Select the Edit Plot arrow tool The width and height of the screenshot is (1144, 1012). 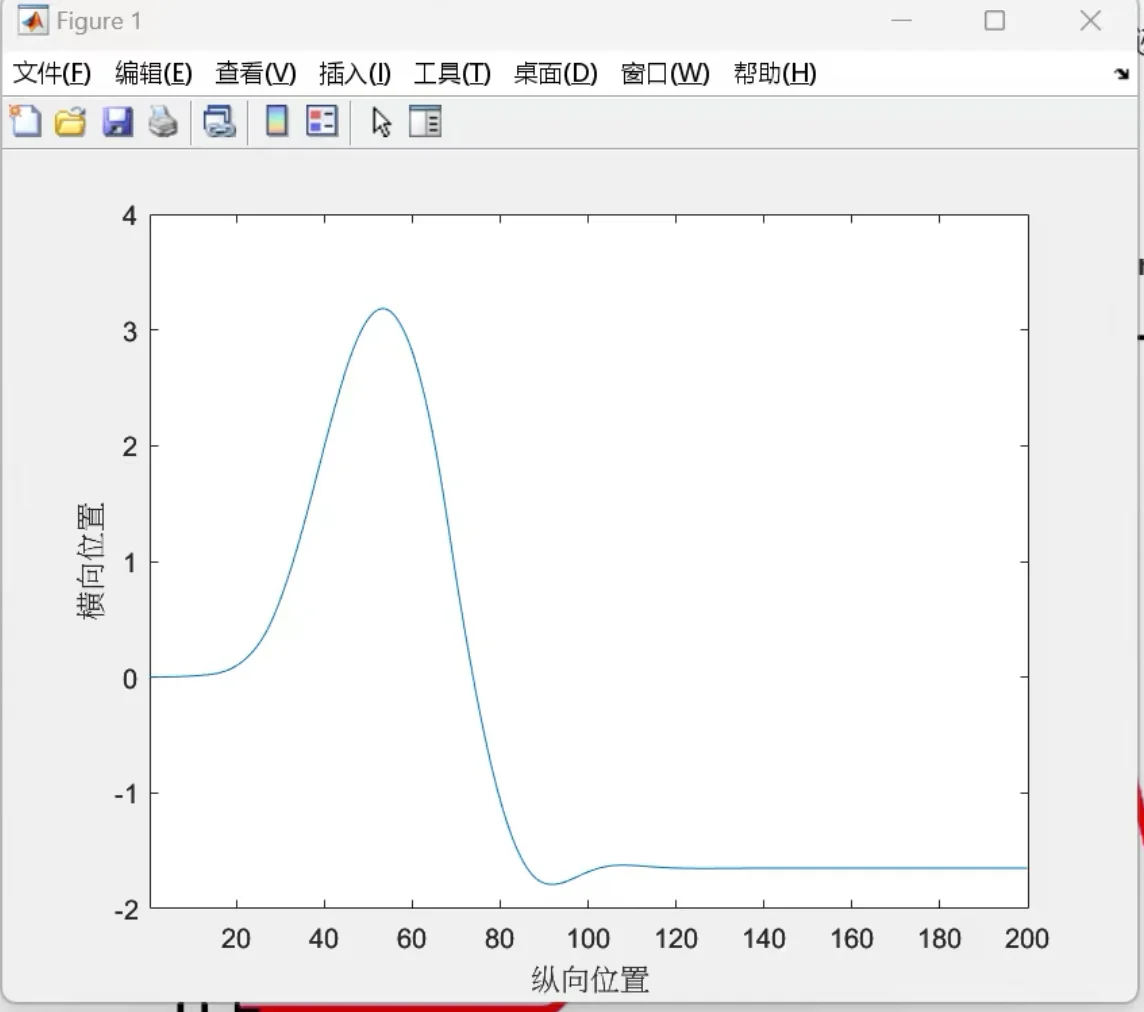(381, 122)
